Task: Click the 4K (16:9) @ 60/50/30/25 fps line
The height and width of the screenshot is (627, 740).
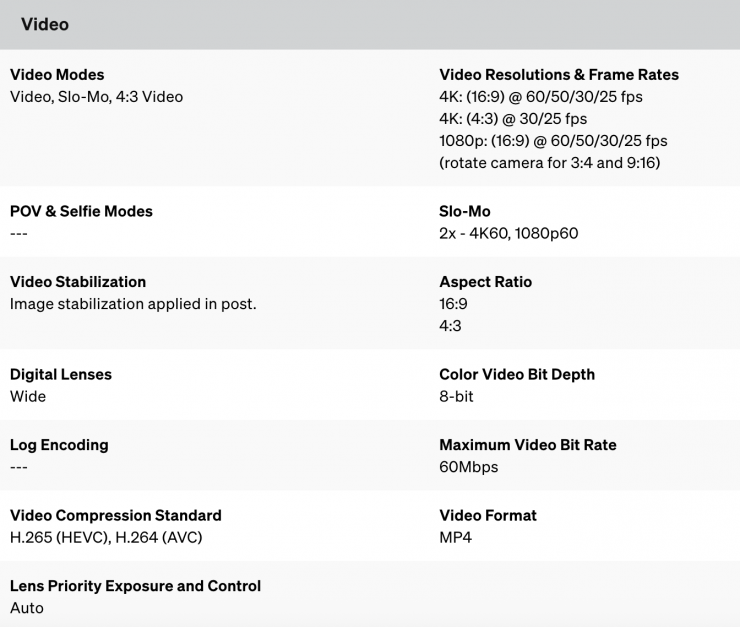Action: (x=541, y=97)
